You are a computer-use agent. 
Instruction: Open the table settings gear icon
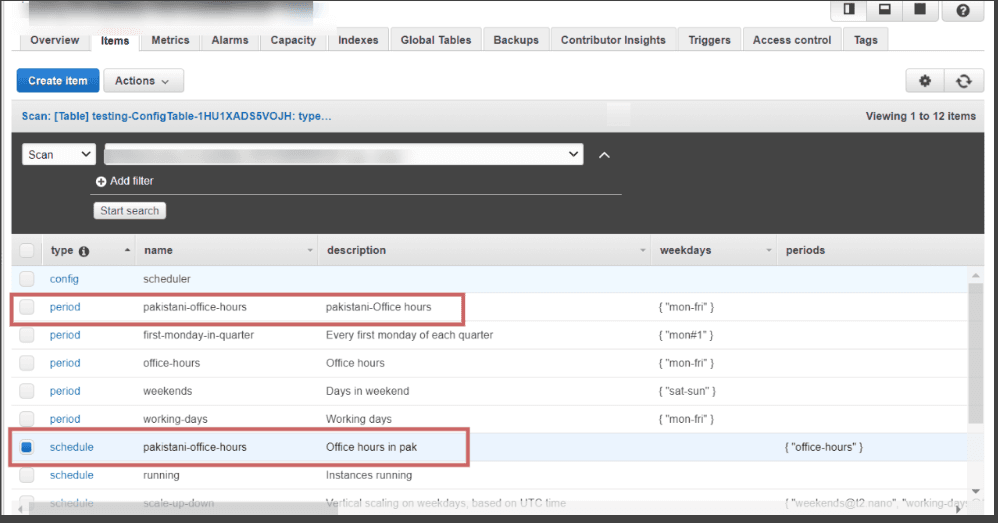pyautogui.click(x=925, y=81)
